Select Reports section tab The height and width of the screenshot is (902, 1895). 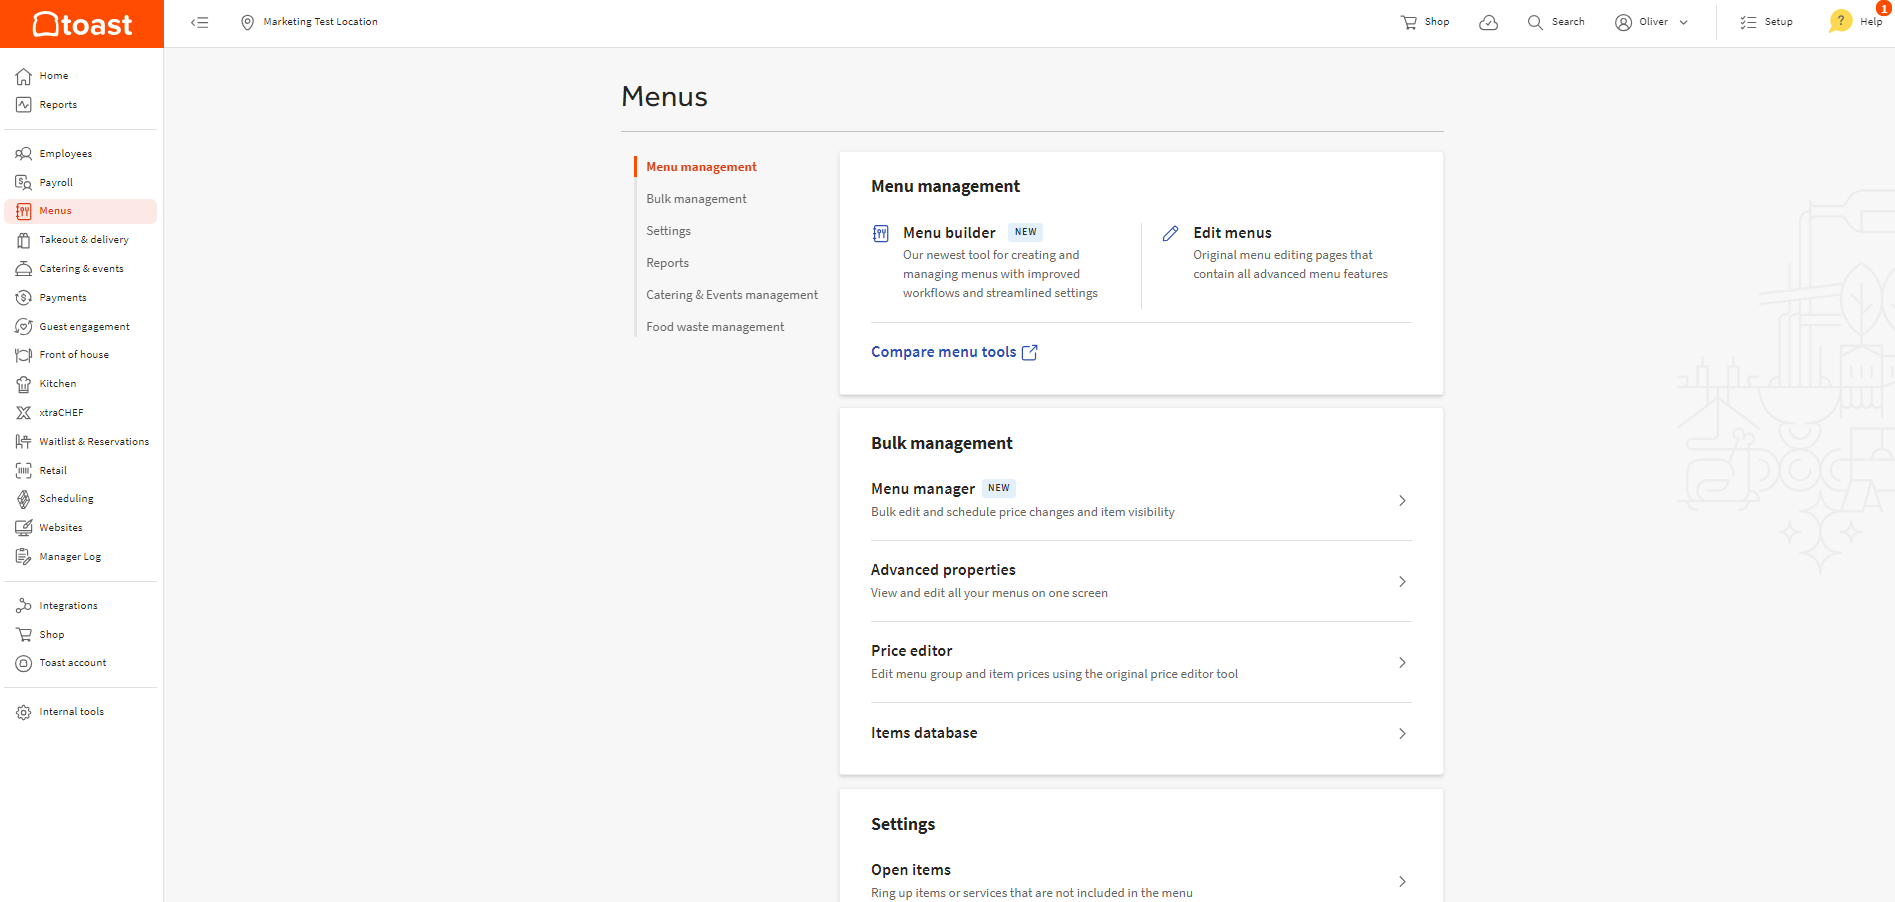(667, 263)
